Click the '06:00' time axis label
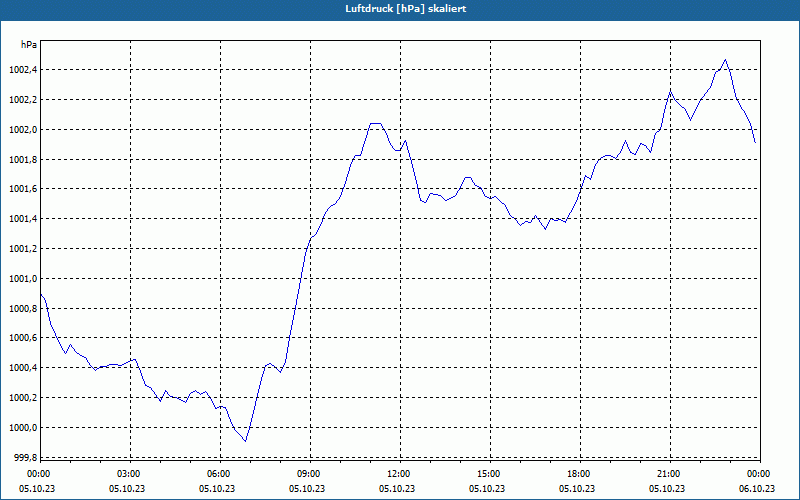Image resolution: width=800 pixels, height=500 pixels. tap(218, 474)
